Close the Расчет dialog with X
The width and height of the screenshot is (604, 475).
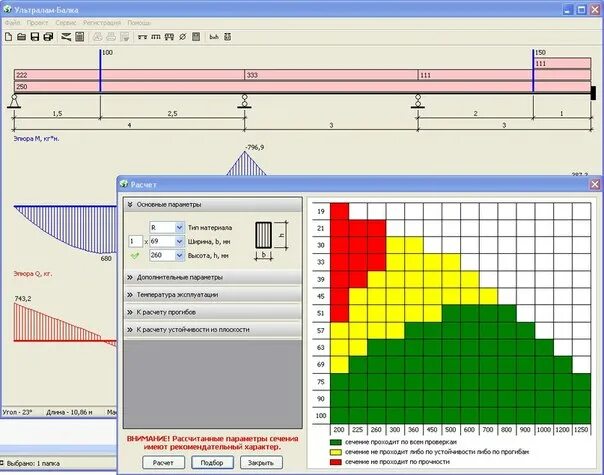point(595,185)
